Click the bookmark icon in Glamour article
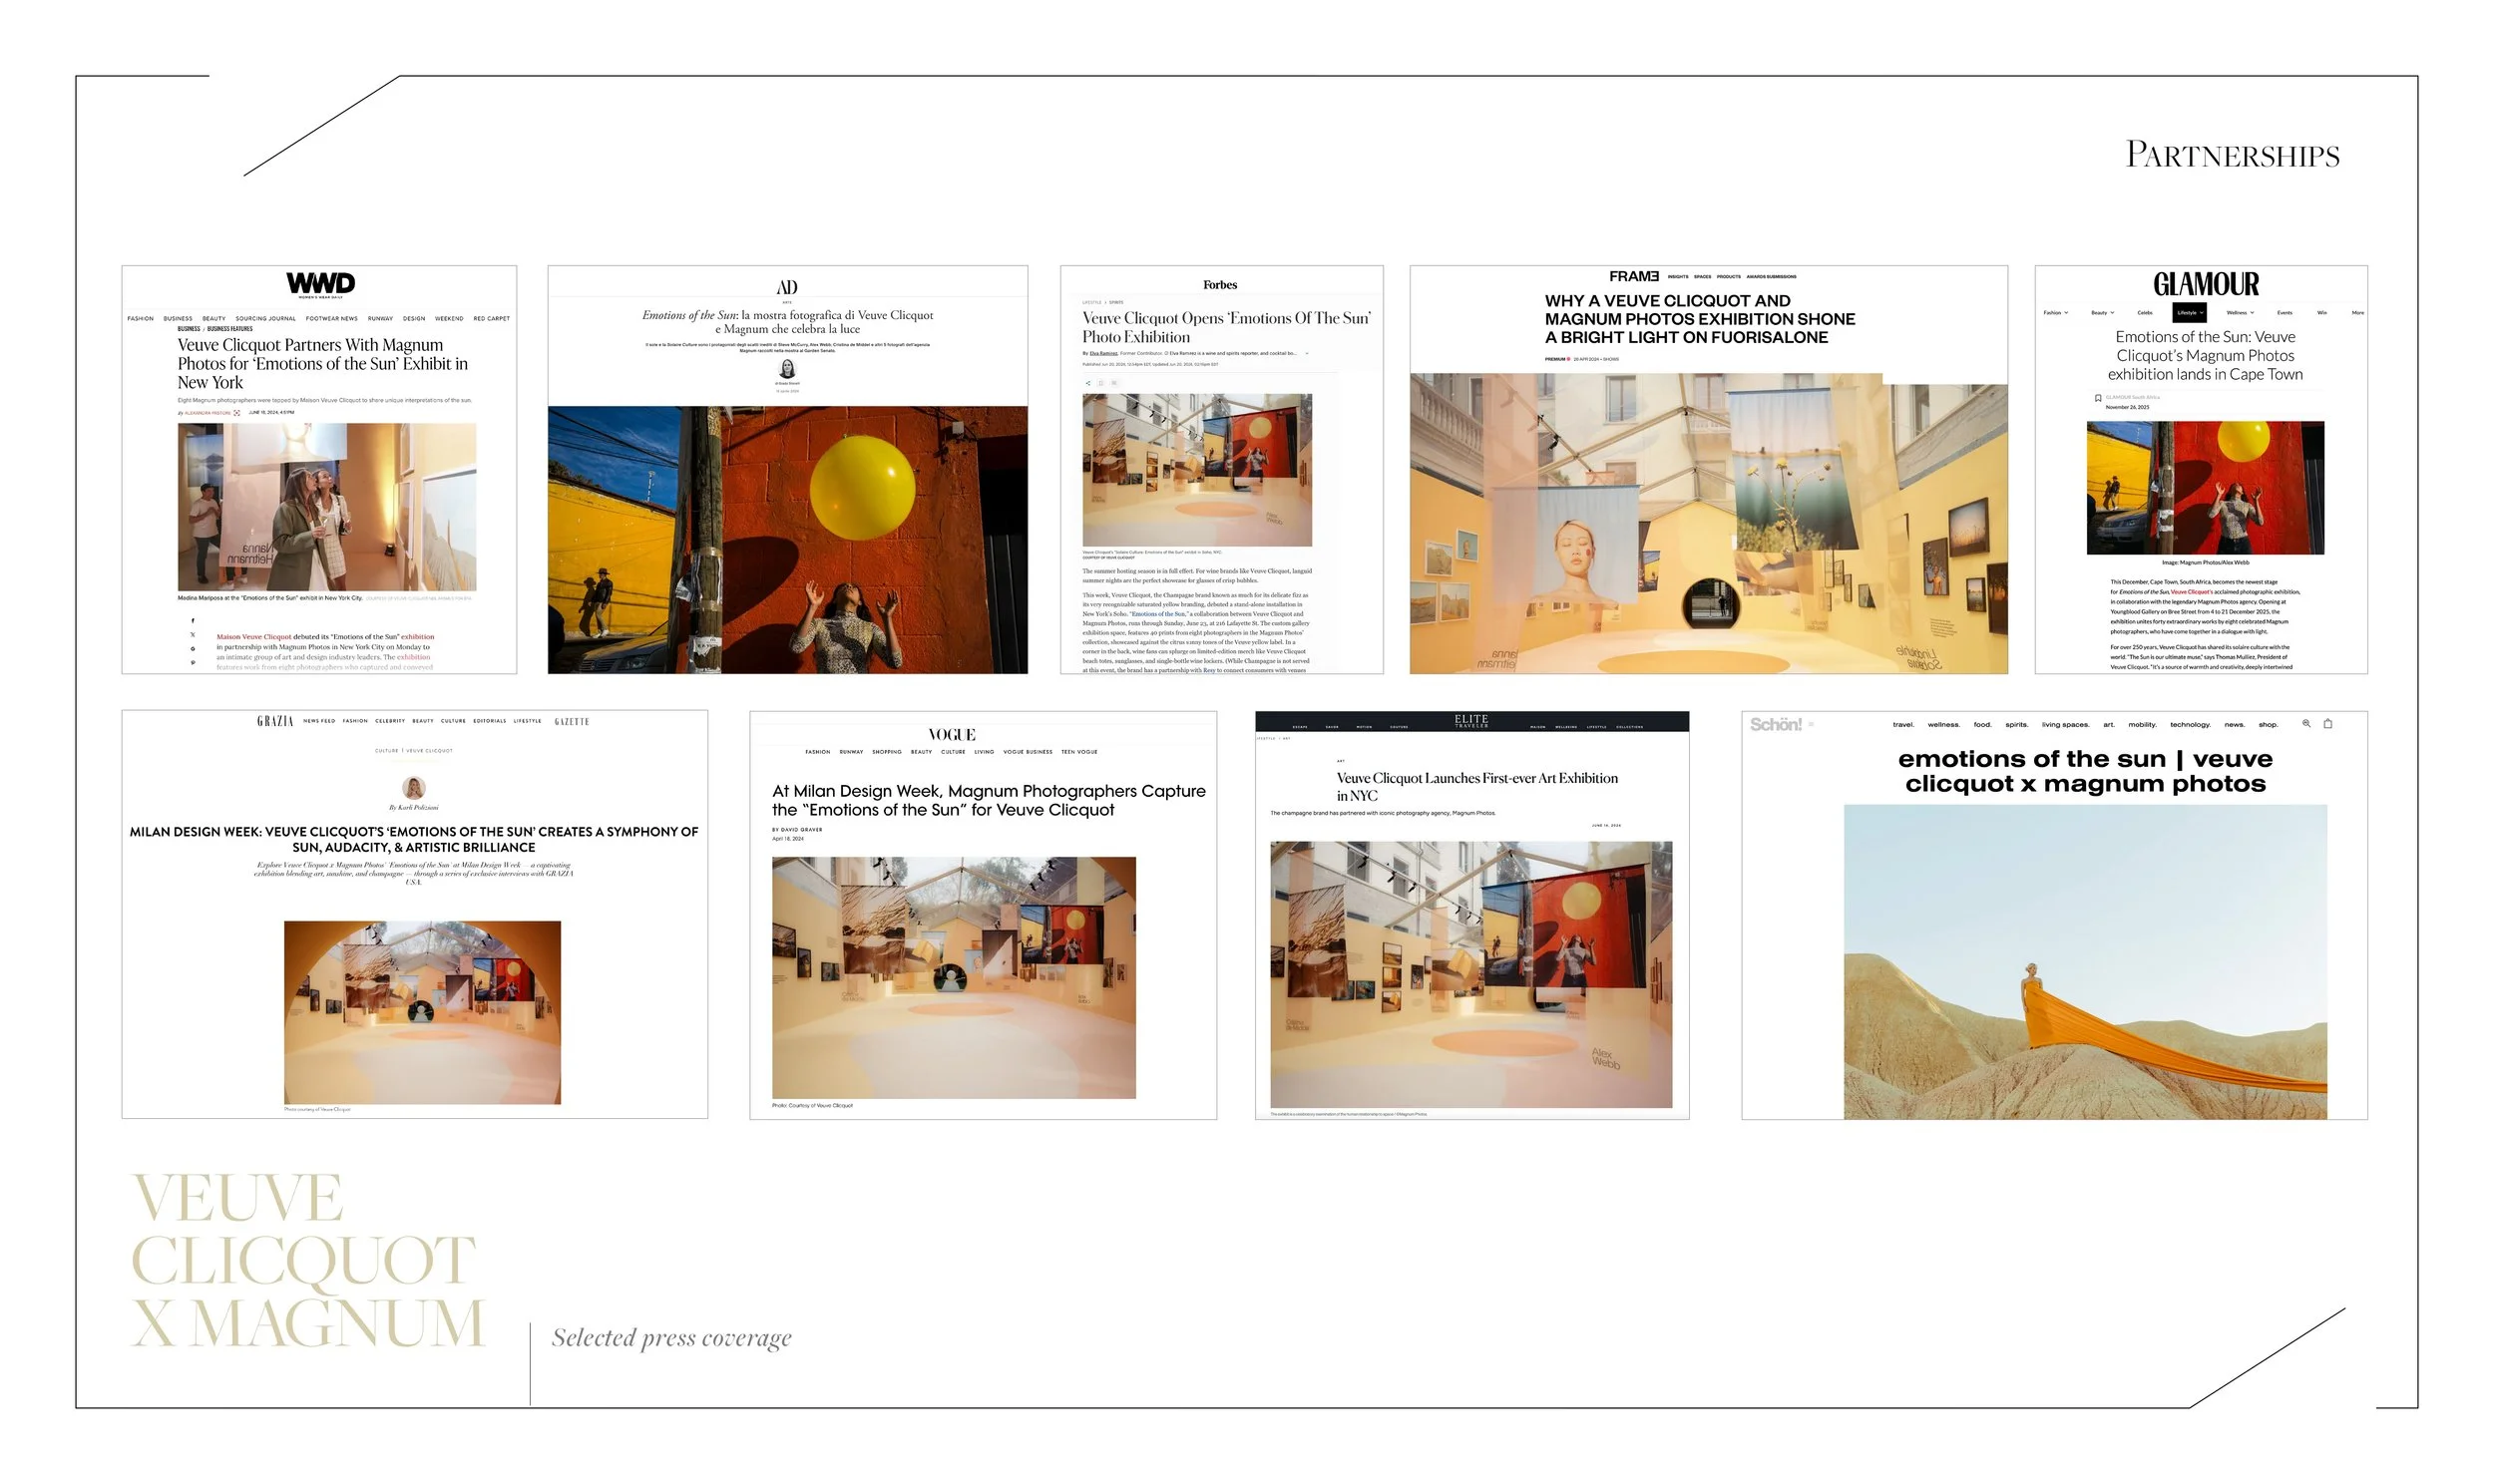2494x1484 pixels. [x=2098, y=398]
